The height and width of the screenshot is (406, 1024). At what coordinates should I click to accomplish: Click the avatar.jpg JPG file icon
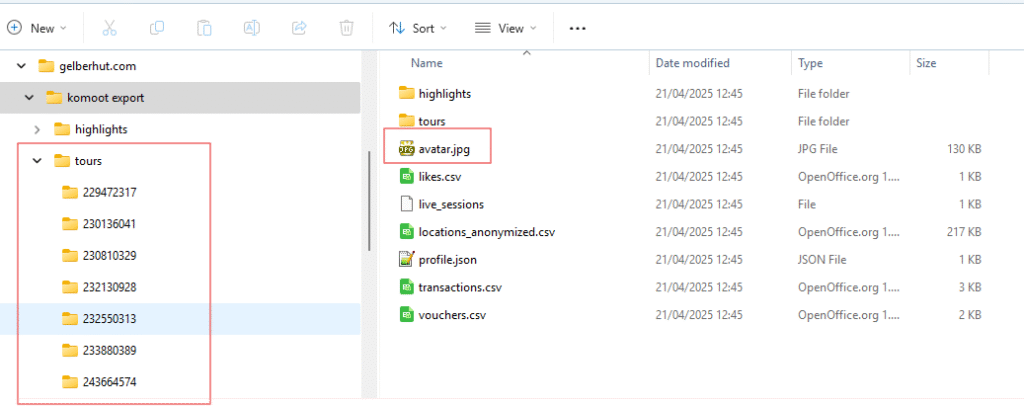coord(407,149)
